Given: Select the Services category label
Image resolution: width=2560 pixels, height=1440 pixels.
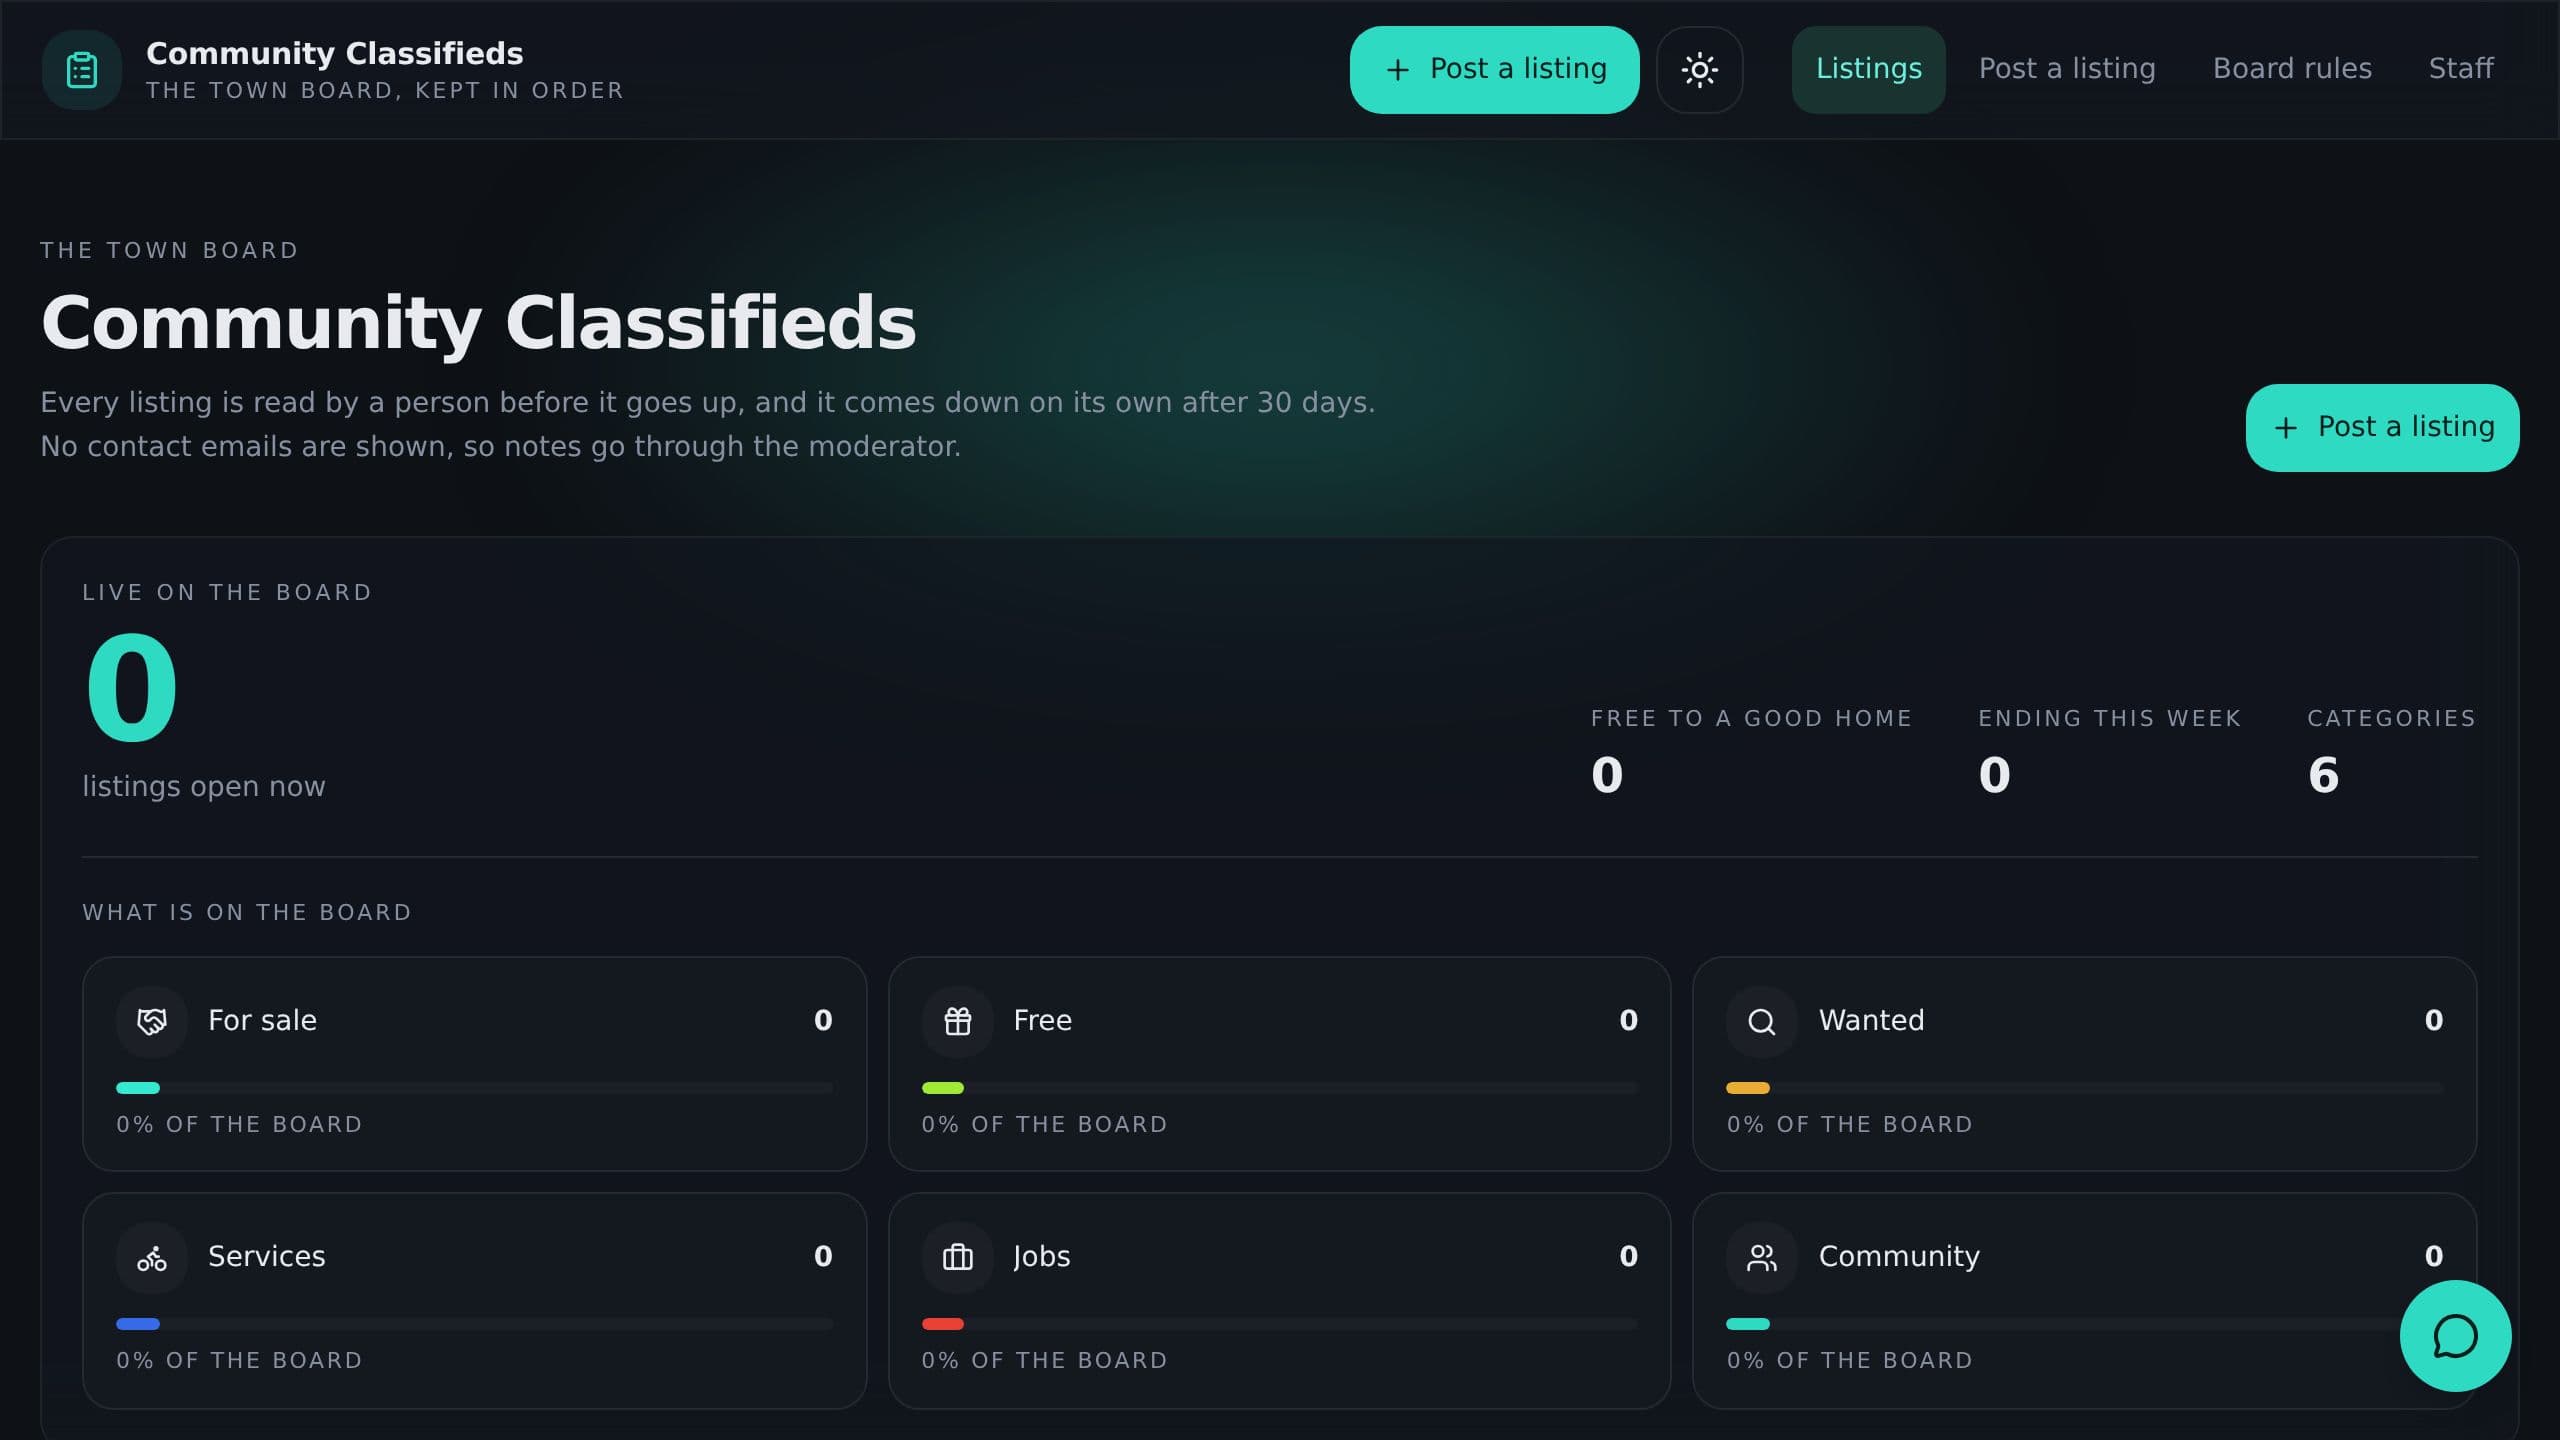Looking at the screenshot, I should coord(266,1257).
